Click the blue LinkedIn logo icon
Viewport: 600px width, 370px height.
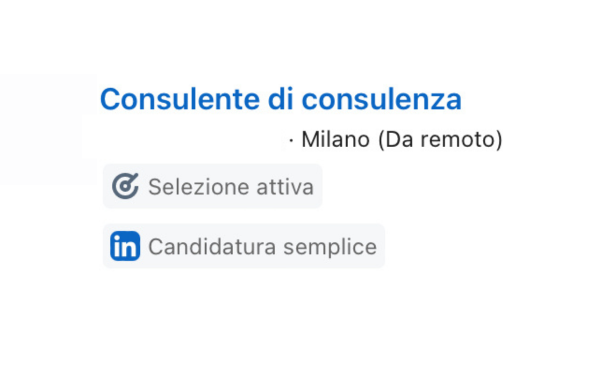[125, 246]
